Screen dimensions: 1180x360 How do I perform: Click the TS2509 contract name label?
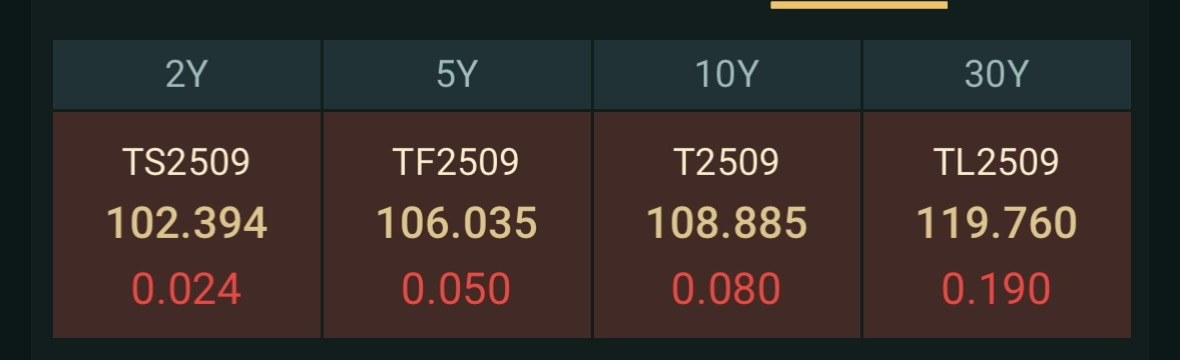187,162
